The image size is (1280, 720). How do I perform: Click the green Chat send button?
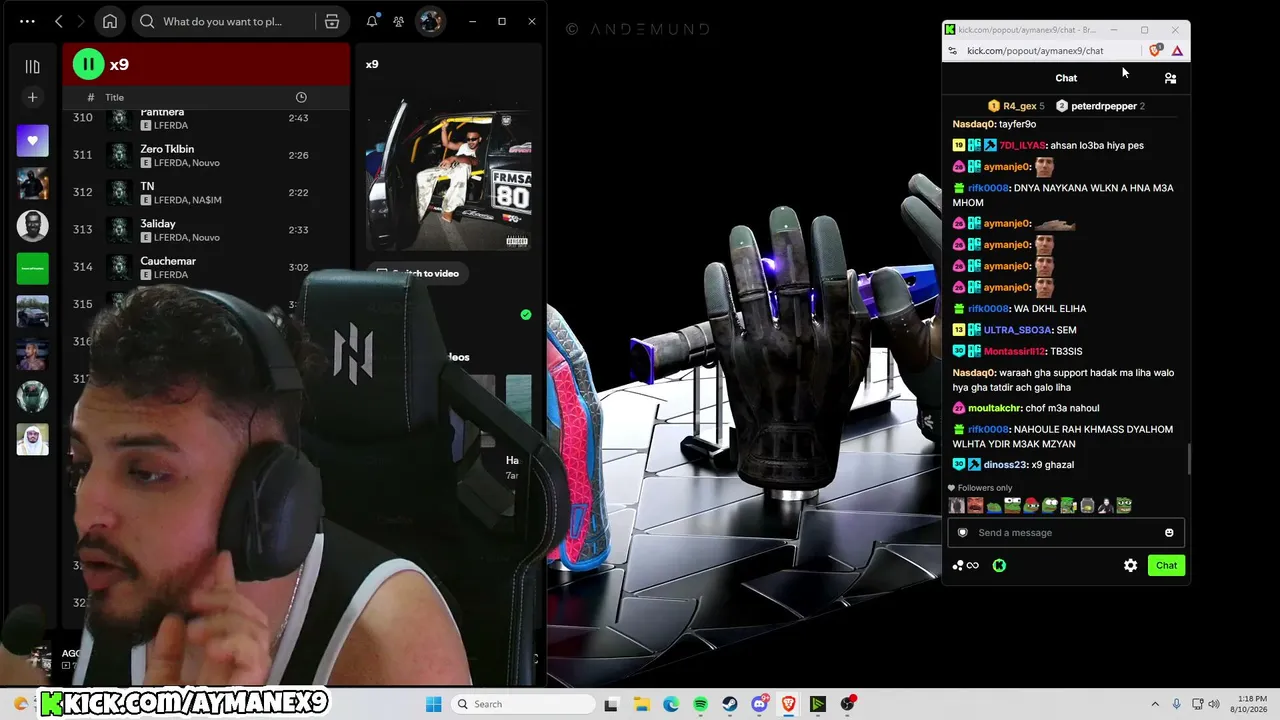(x=1166, y=565)
